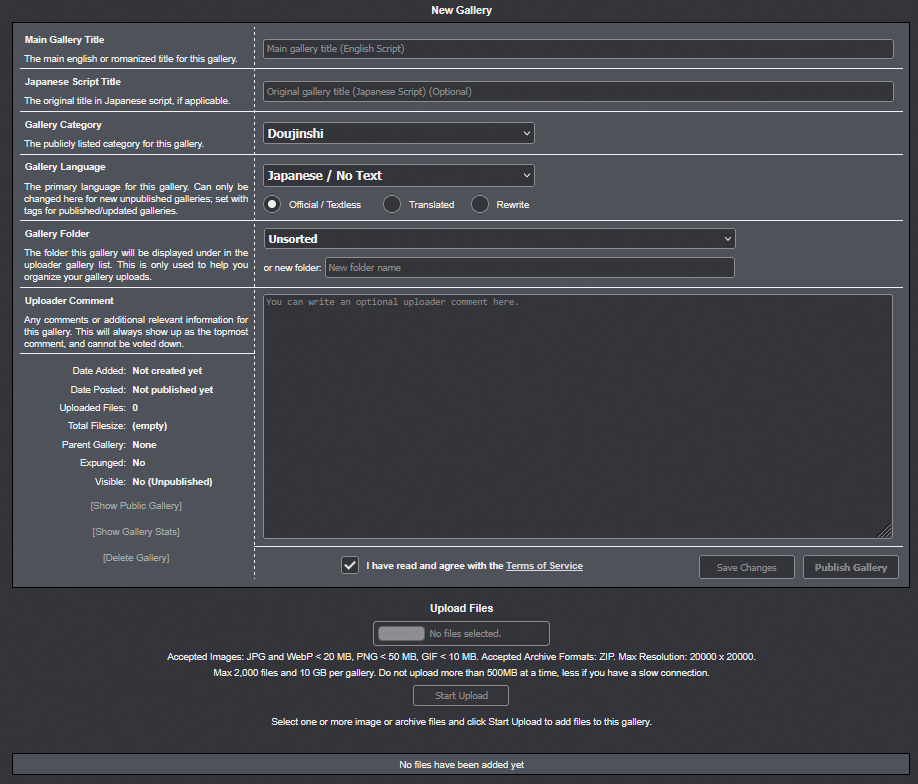Click the 'No files have been added yet' bar
918x784 pixels.
[461, 765]
